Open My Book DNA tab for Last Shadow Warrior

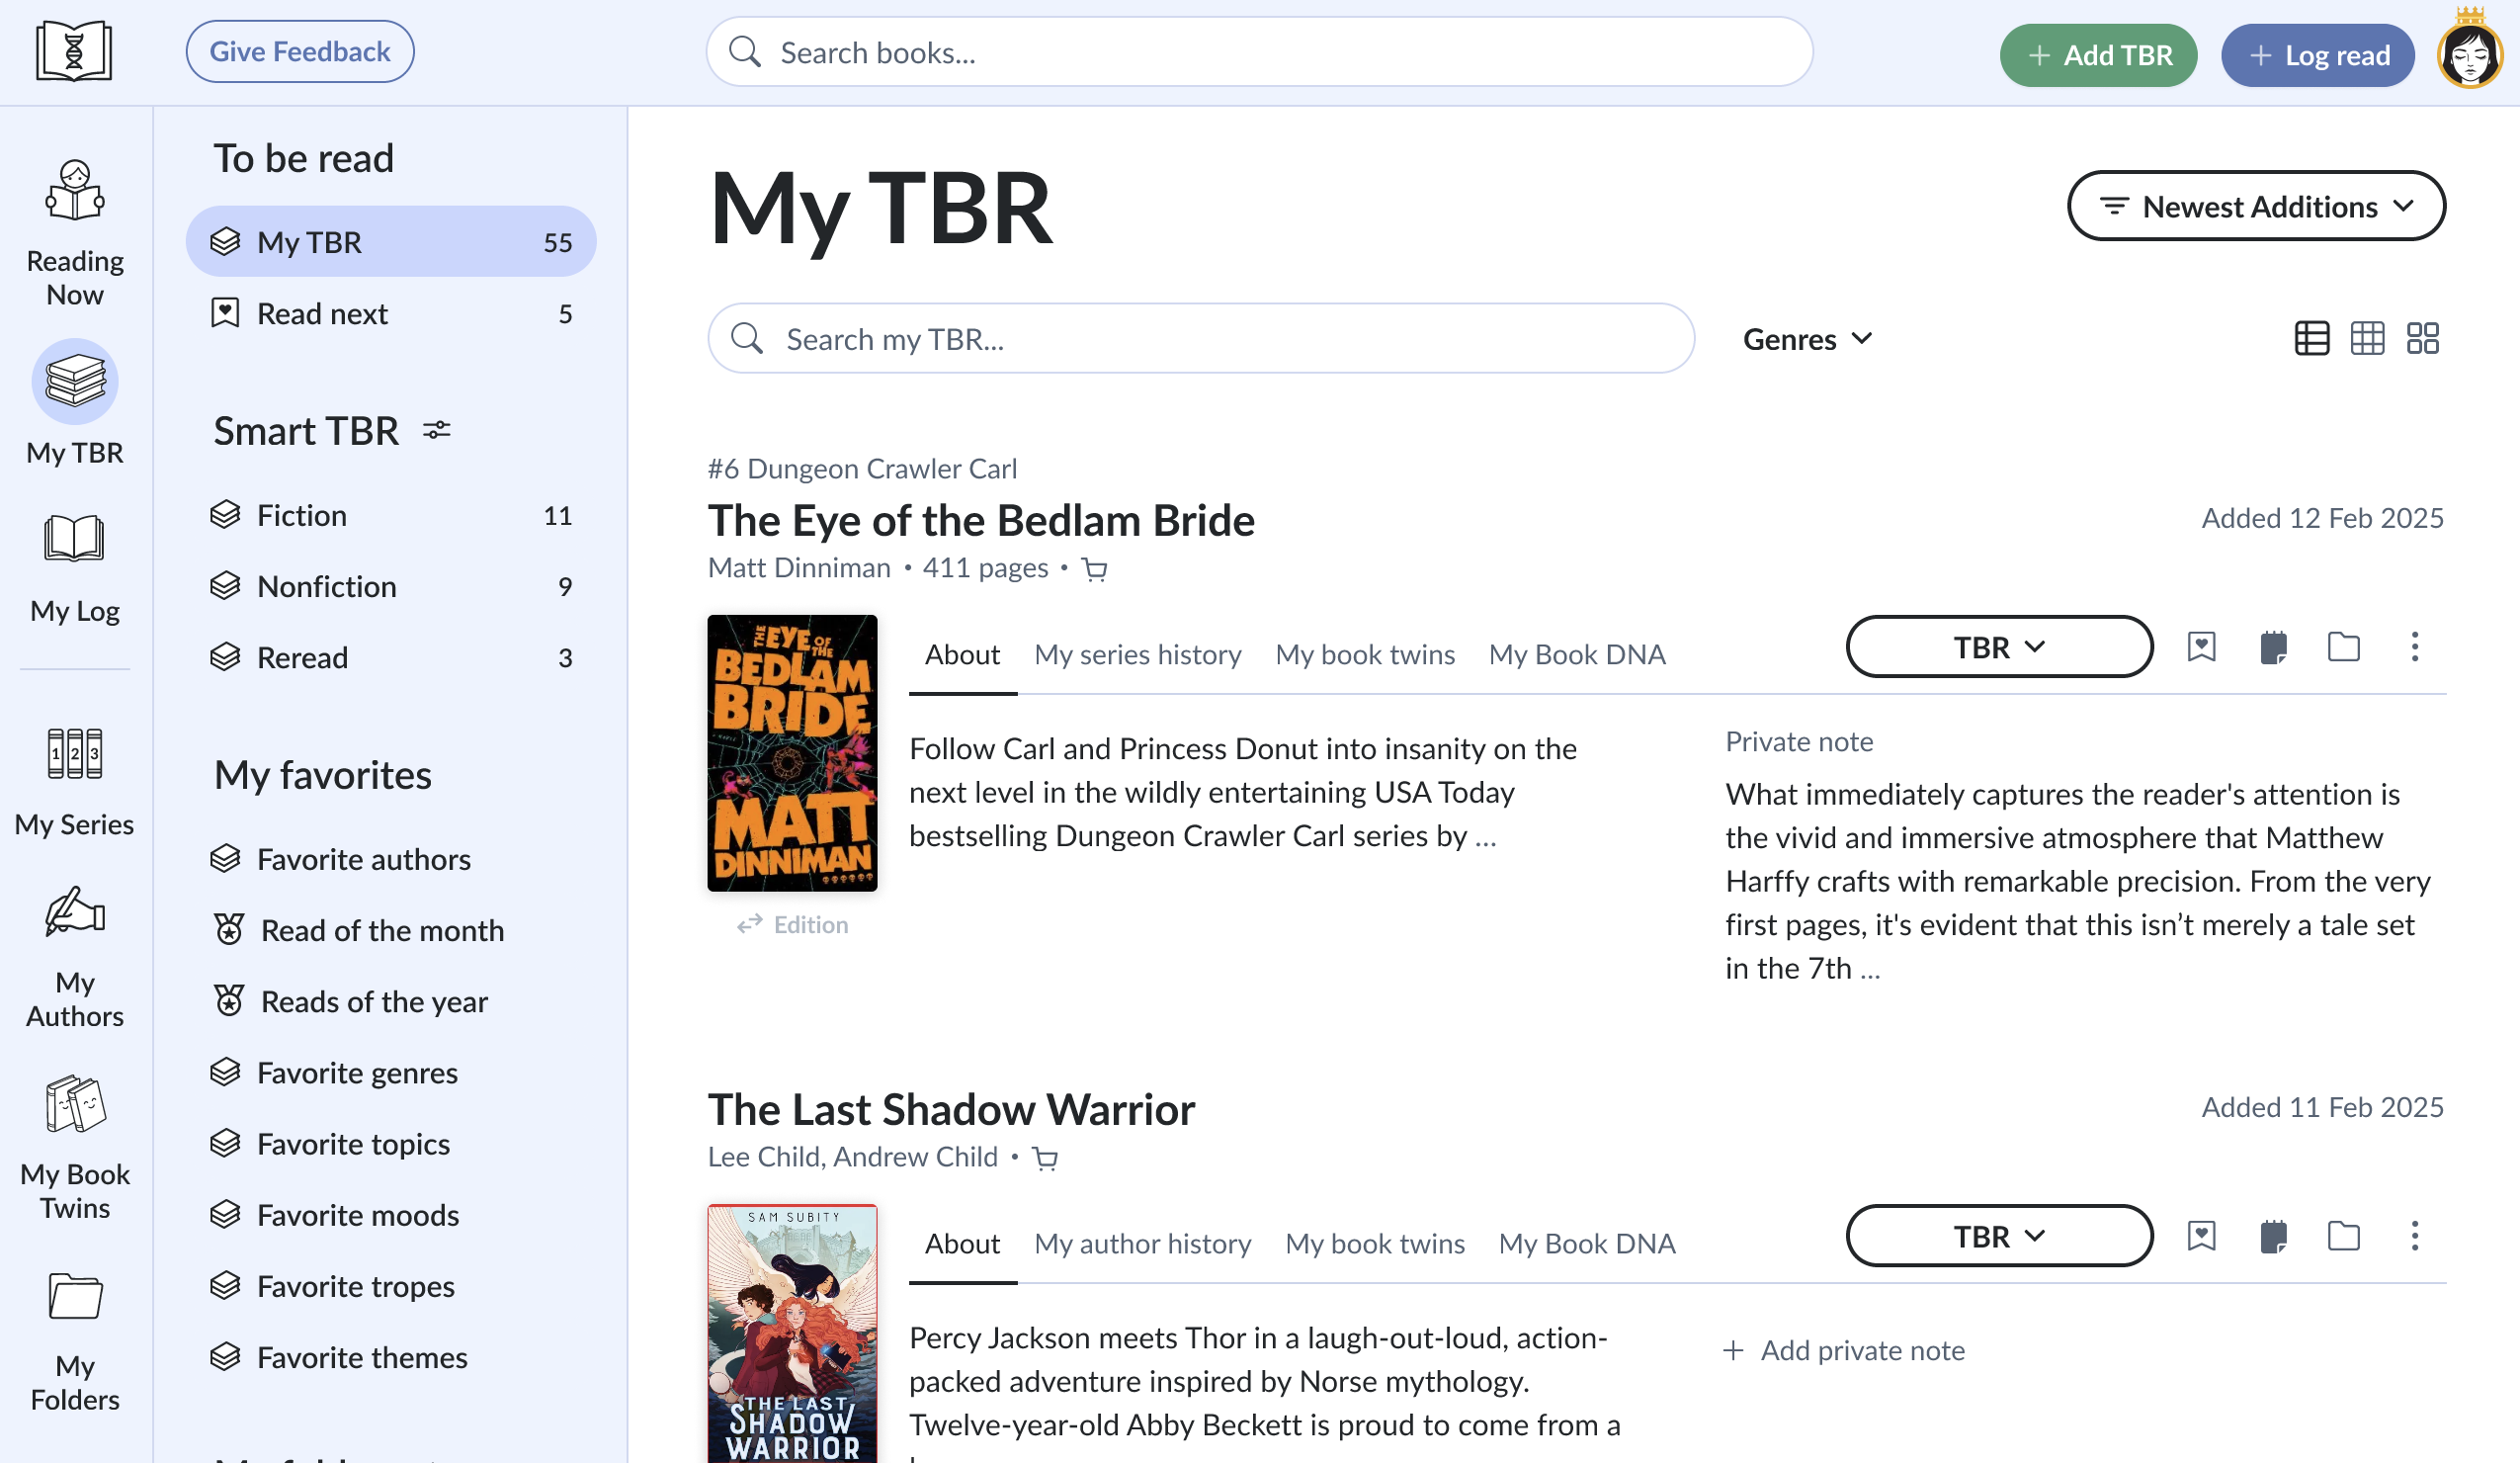[x=1587, y=1243]
